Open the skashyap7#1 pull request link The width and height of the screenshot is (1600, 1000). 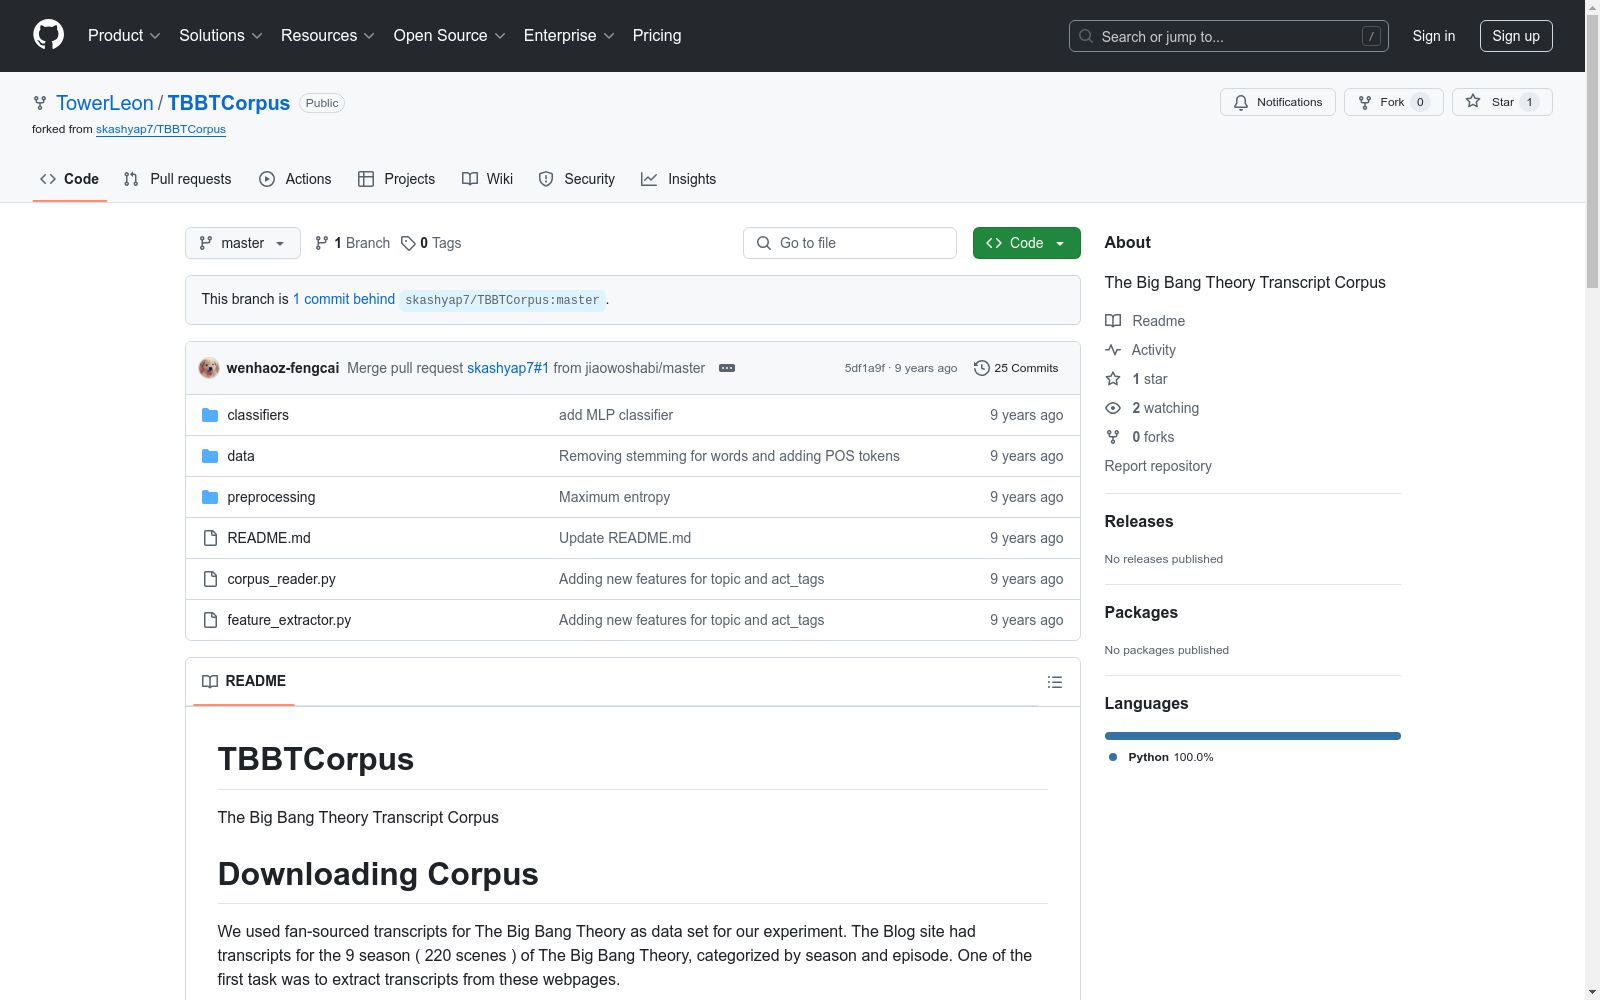508,368
